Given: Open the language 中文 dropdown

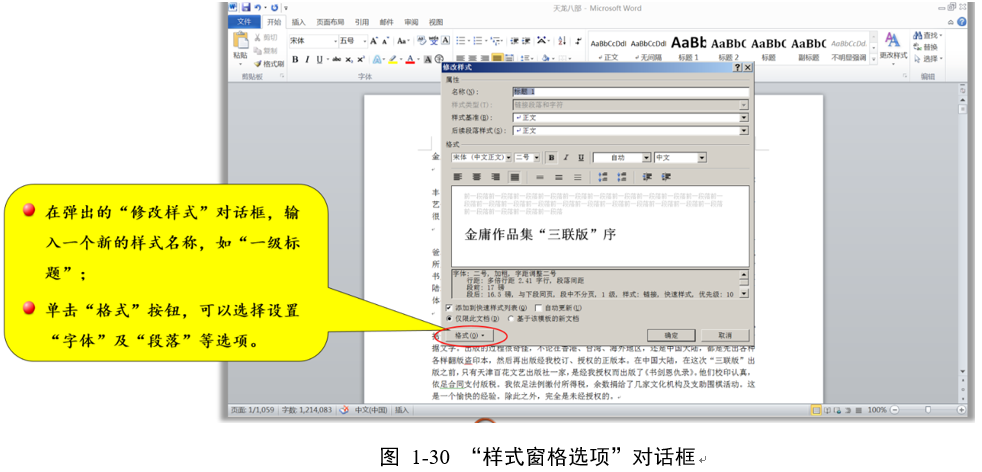Looking at the screenshot, I should point(701,158).
